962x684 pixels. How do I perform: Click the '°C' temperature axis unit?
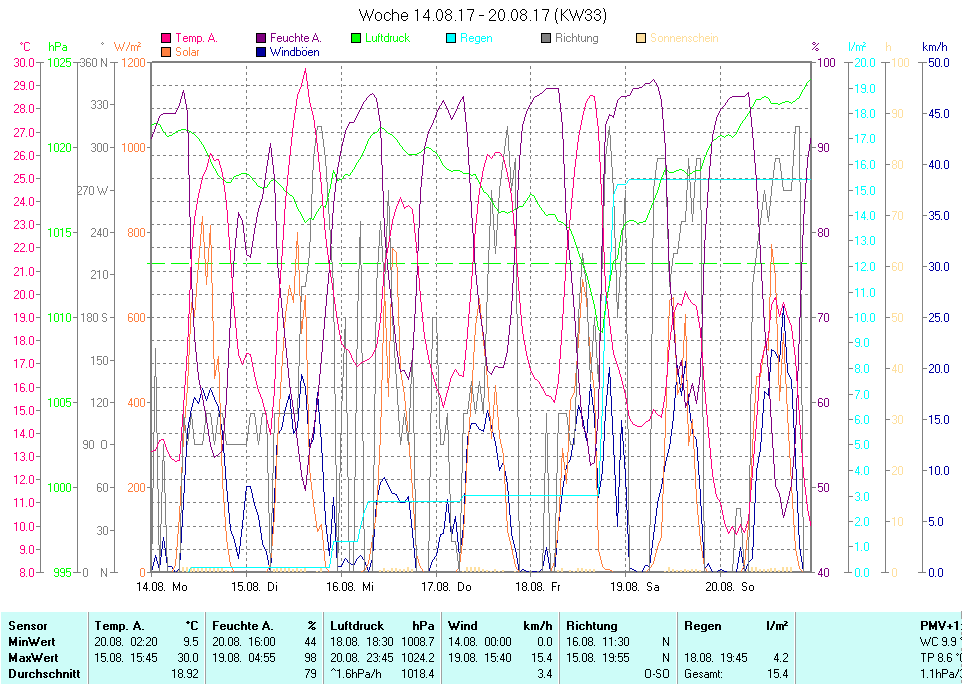point(25,47)
